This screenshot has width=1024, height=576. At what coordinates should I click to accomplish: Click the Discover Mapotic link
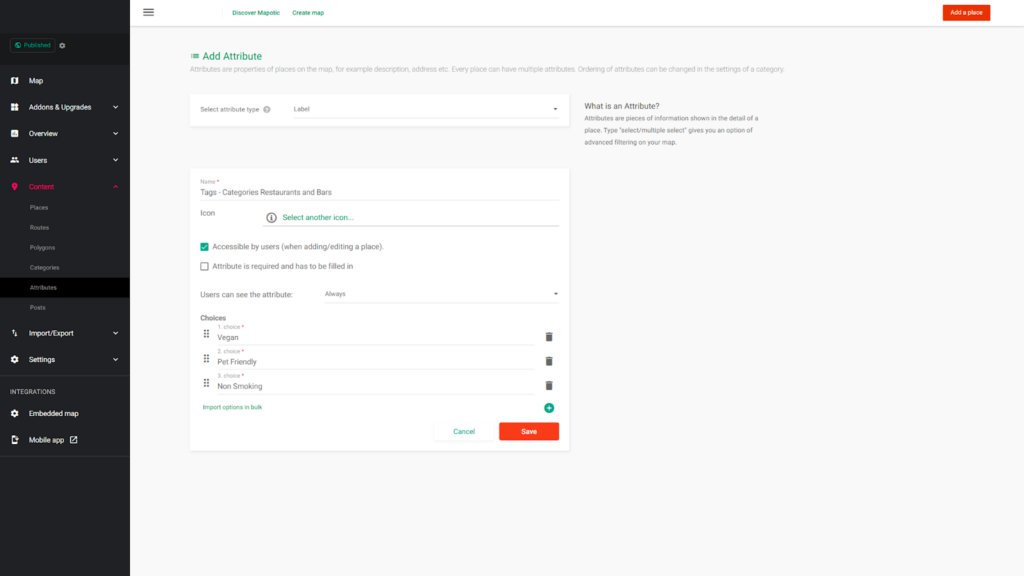256,13
